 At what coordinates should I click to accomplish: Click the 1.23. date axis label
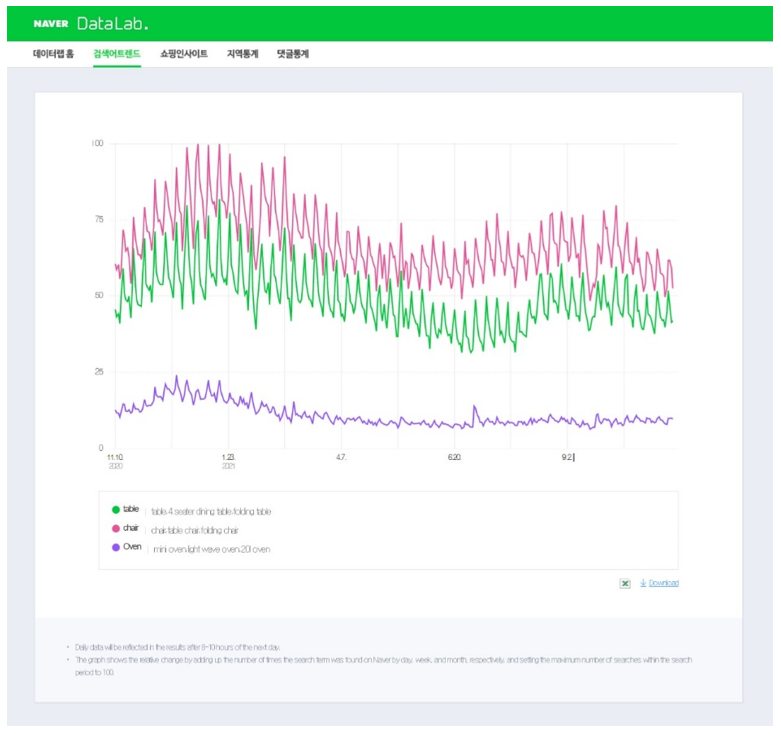point(228,457)
